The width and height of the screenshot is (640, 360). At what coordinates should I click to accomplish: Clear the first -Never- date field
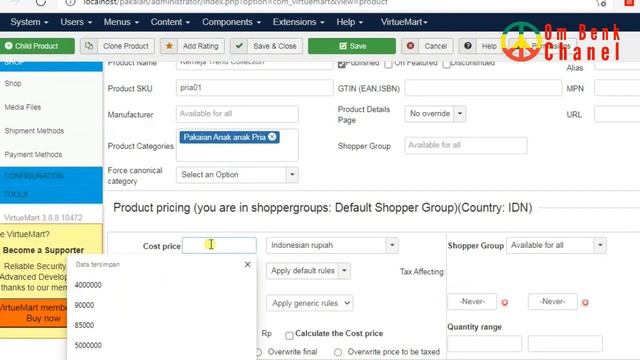pyautogui.click(x=504, y=302)
